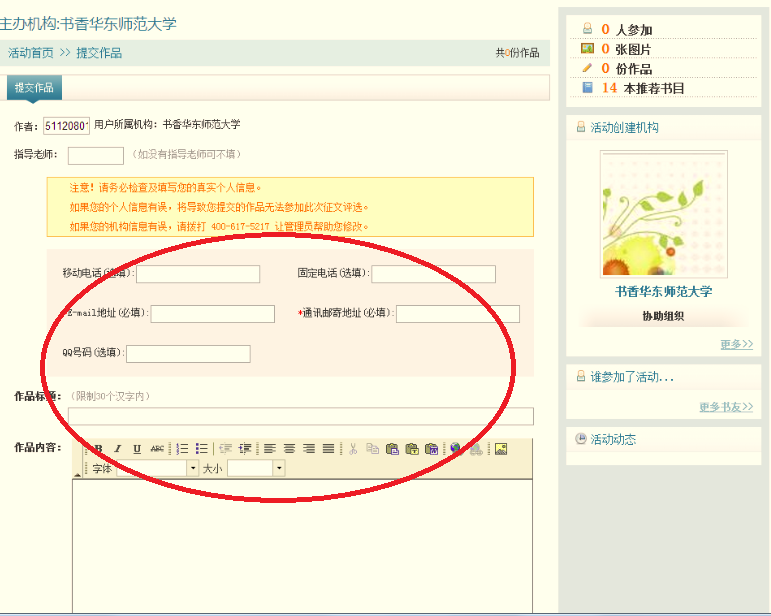
Task: Click the E-mail地址 input field
Action: pyautogui.click(x=212, y=314)
